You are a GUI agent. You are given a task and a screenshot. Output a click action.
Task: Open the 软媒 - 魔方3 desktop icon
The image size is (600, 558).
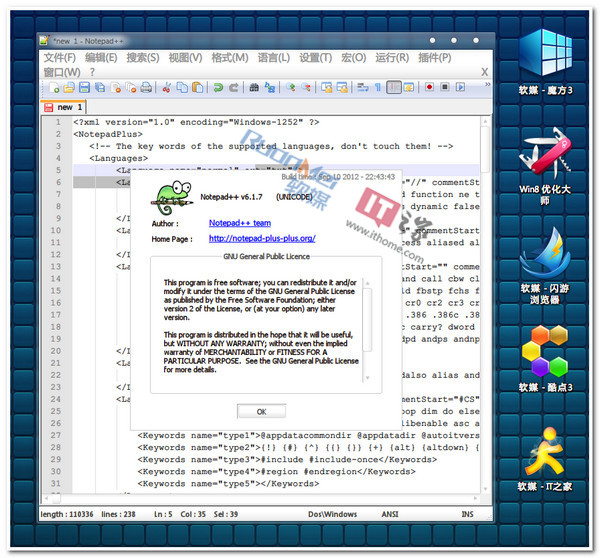click(x=545, y=62)
